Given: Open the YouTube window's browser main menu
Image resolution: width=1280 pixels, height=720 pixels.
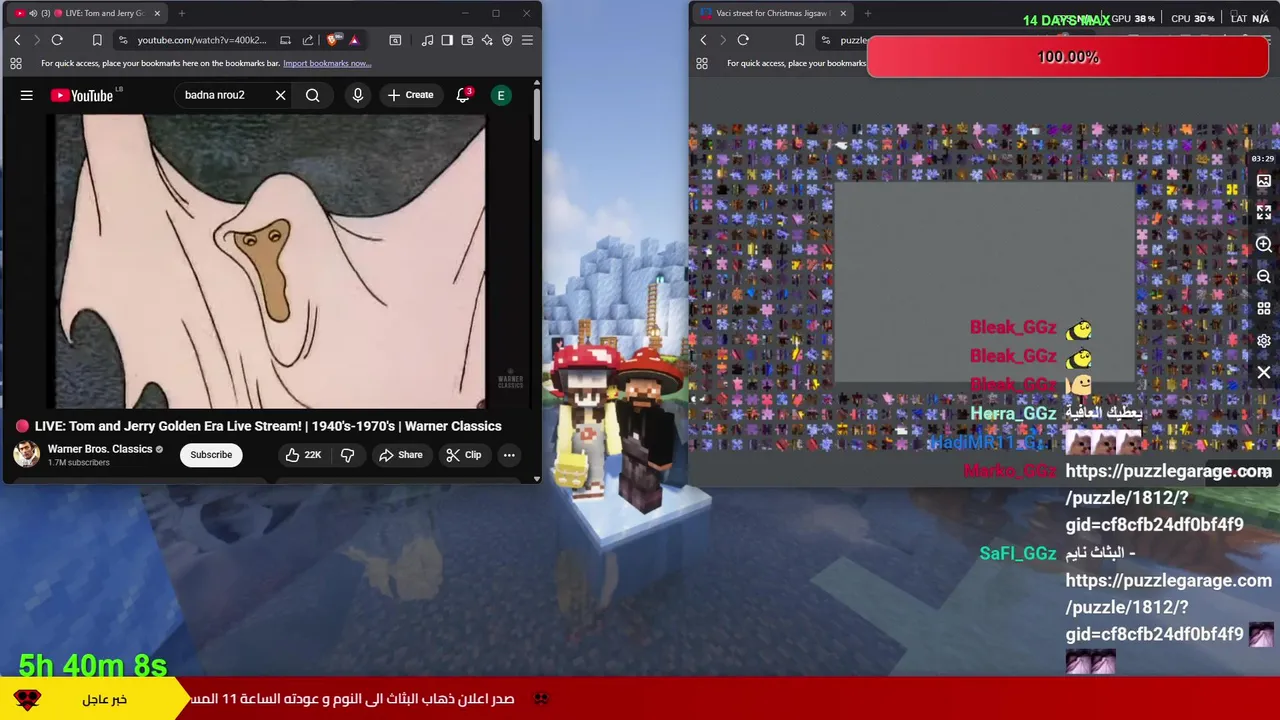Looking at the screenshot, I should pyautogui.click(x=527, y=40).
